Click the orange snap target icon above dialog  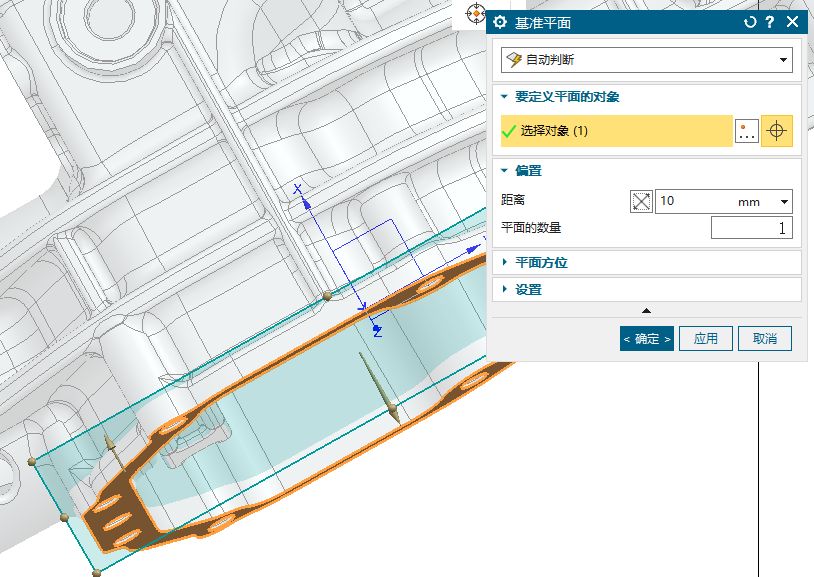pyautogui.click(x=476, y=15)
